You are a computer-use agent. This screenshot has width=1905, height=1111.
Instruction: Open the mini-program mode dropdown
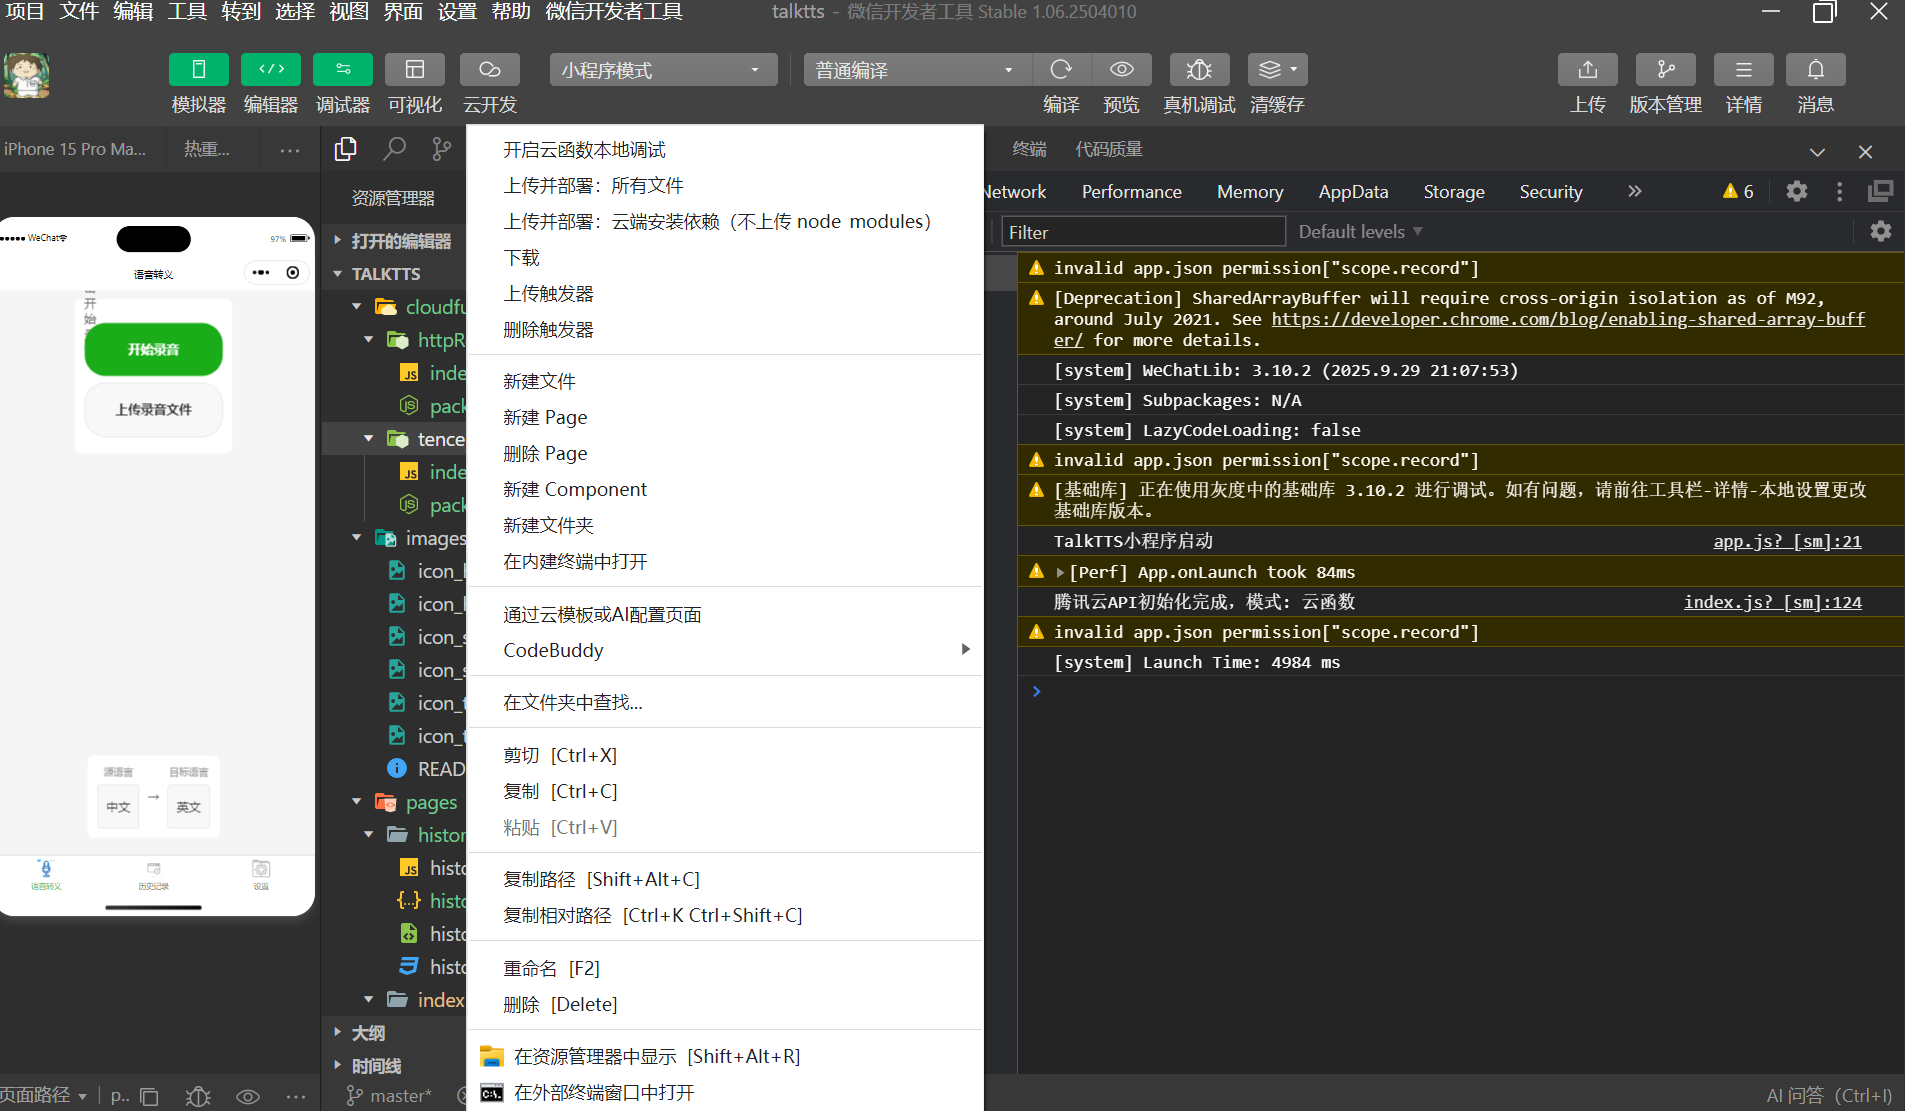pyautogui.click(x=663, y=70)
